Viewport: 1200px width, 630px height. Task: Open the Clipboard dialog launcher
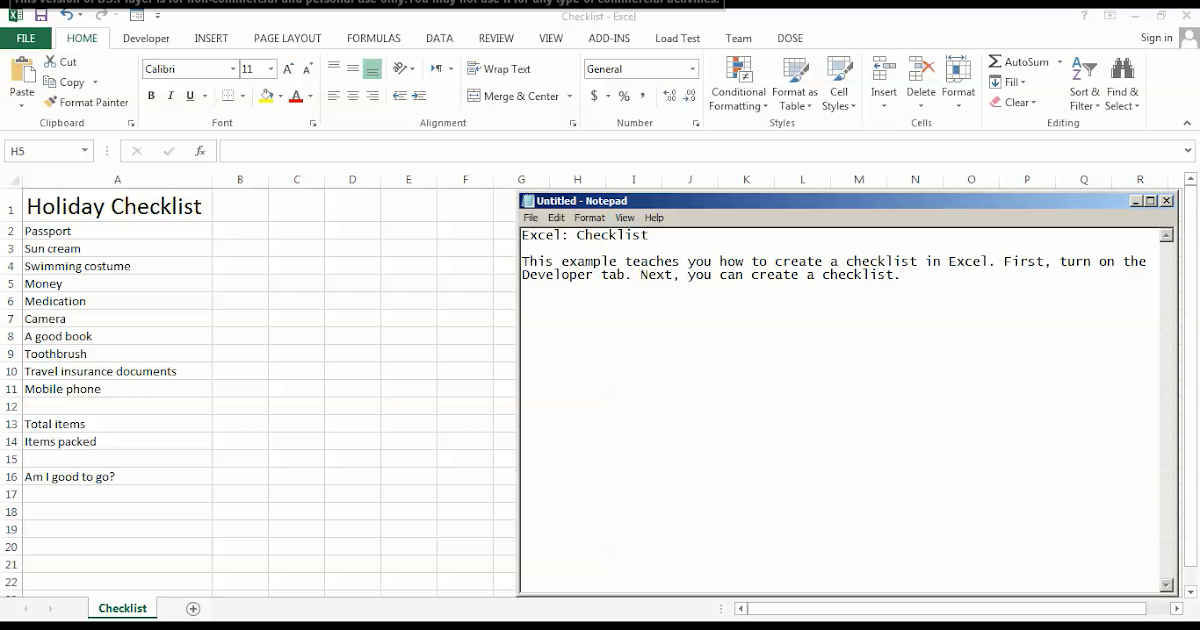click(130, 123)
